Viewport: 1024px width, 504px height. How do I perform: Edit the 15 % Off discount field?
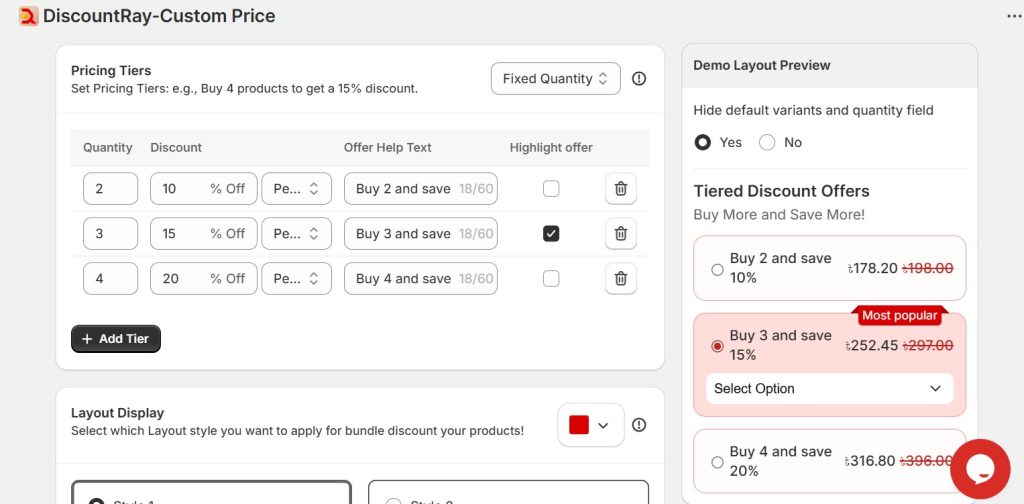[x=204, y=234]
